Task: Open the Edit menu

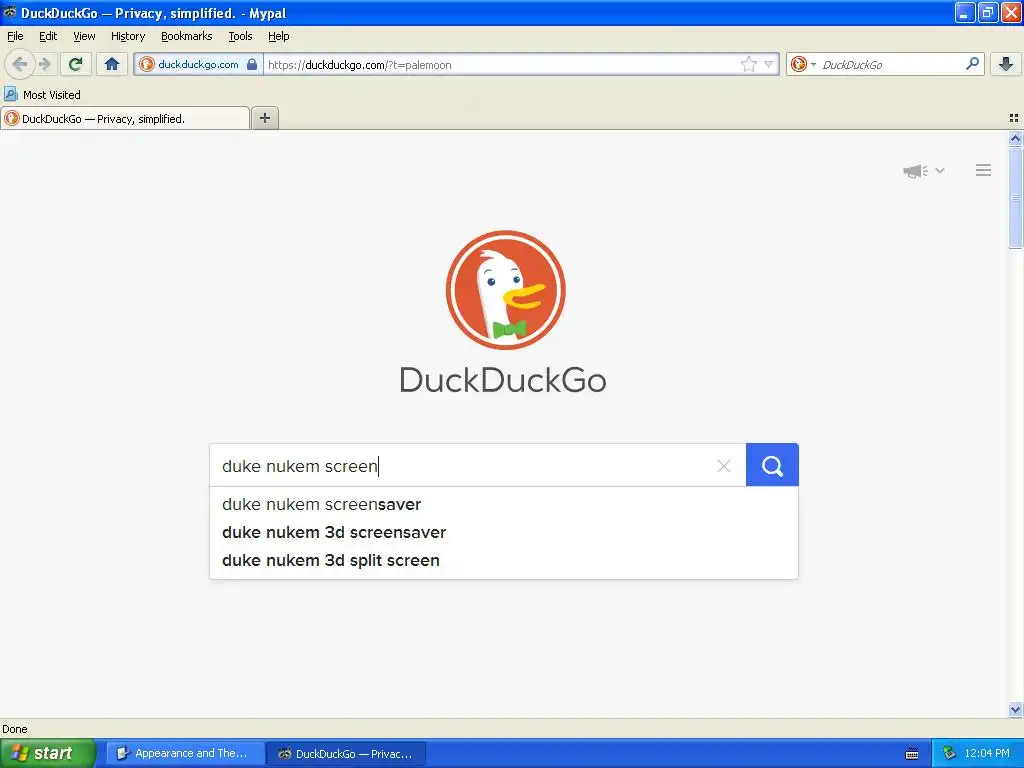Action: (48, 37)
